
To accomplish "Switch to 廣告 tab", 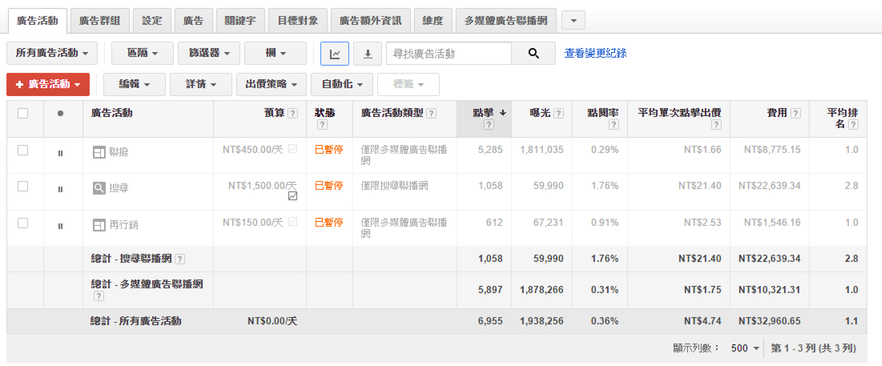I will (x=193, y=21).
